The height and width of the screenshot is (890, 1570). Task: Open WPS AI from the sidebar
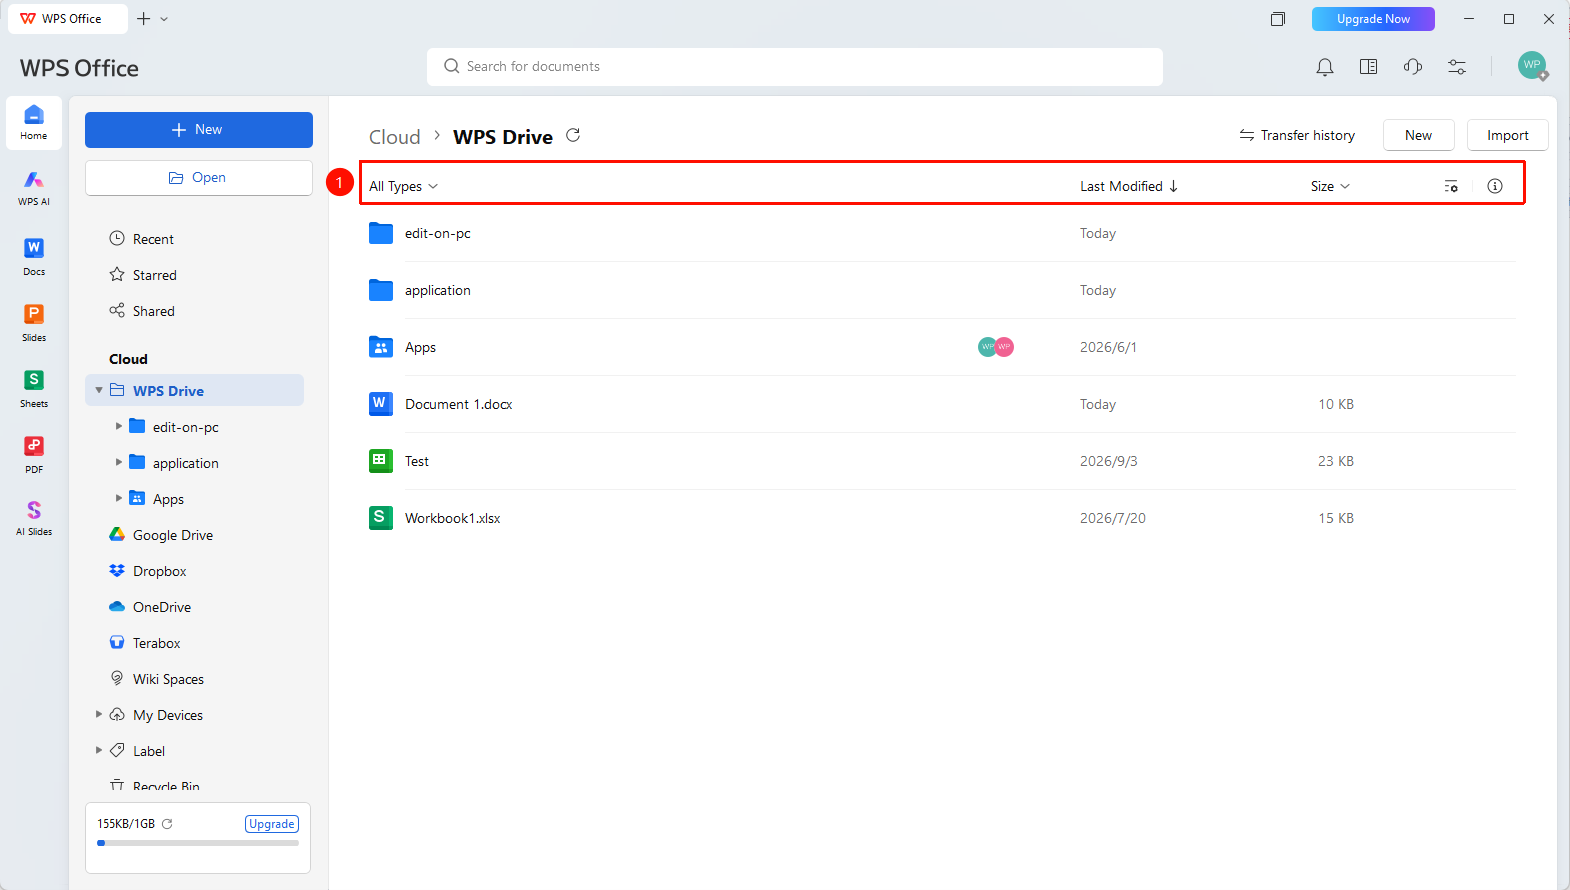[x=34, y=187]
